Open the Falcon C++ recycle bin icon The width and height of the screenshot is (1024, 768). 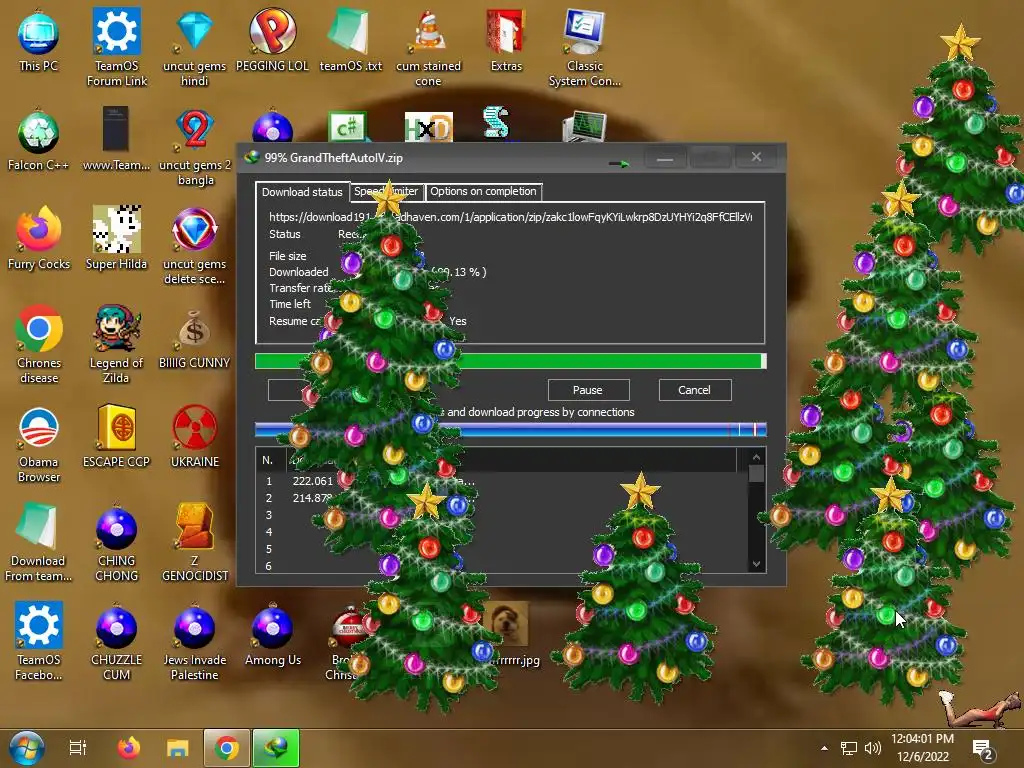coord(39,140)
